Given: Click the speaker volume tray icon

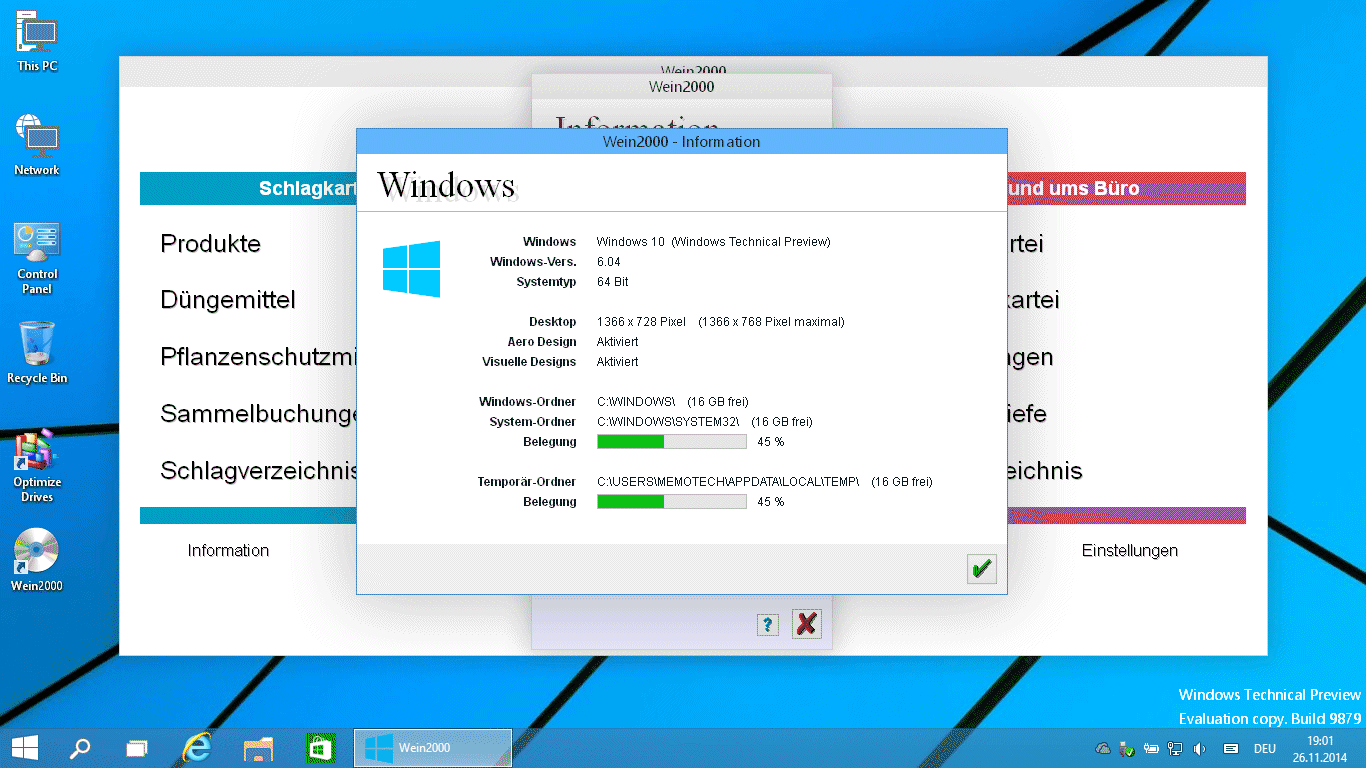Looking at the screenshot, I should coord(1199,749).
